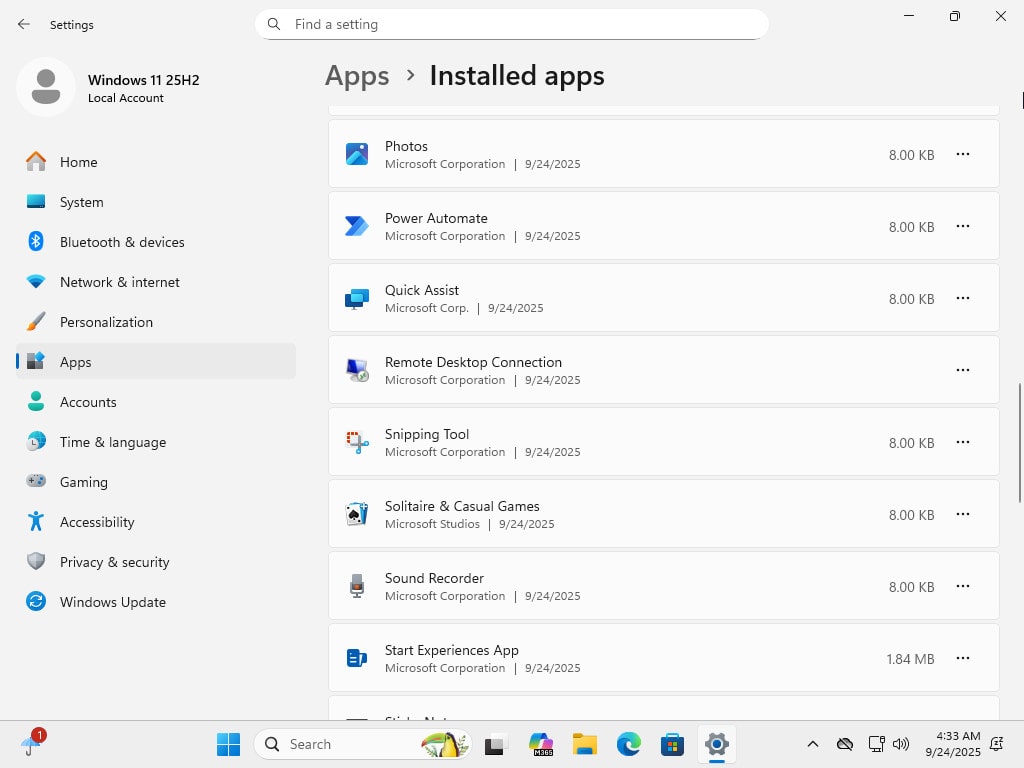This screenshot has height=768, width=1024.
Task: Click the taskbar Search box
Action: 362,744
